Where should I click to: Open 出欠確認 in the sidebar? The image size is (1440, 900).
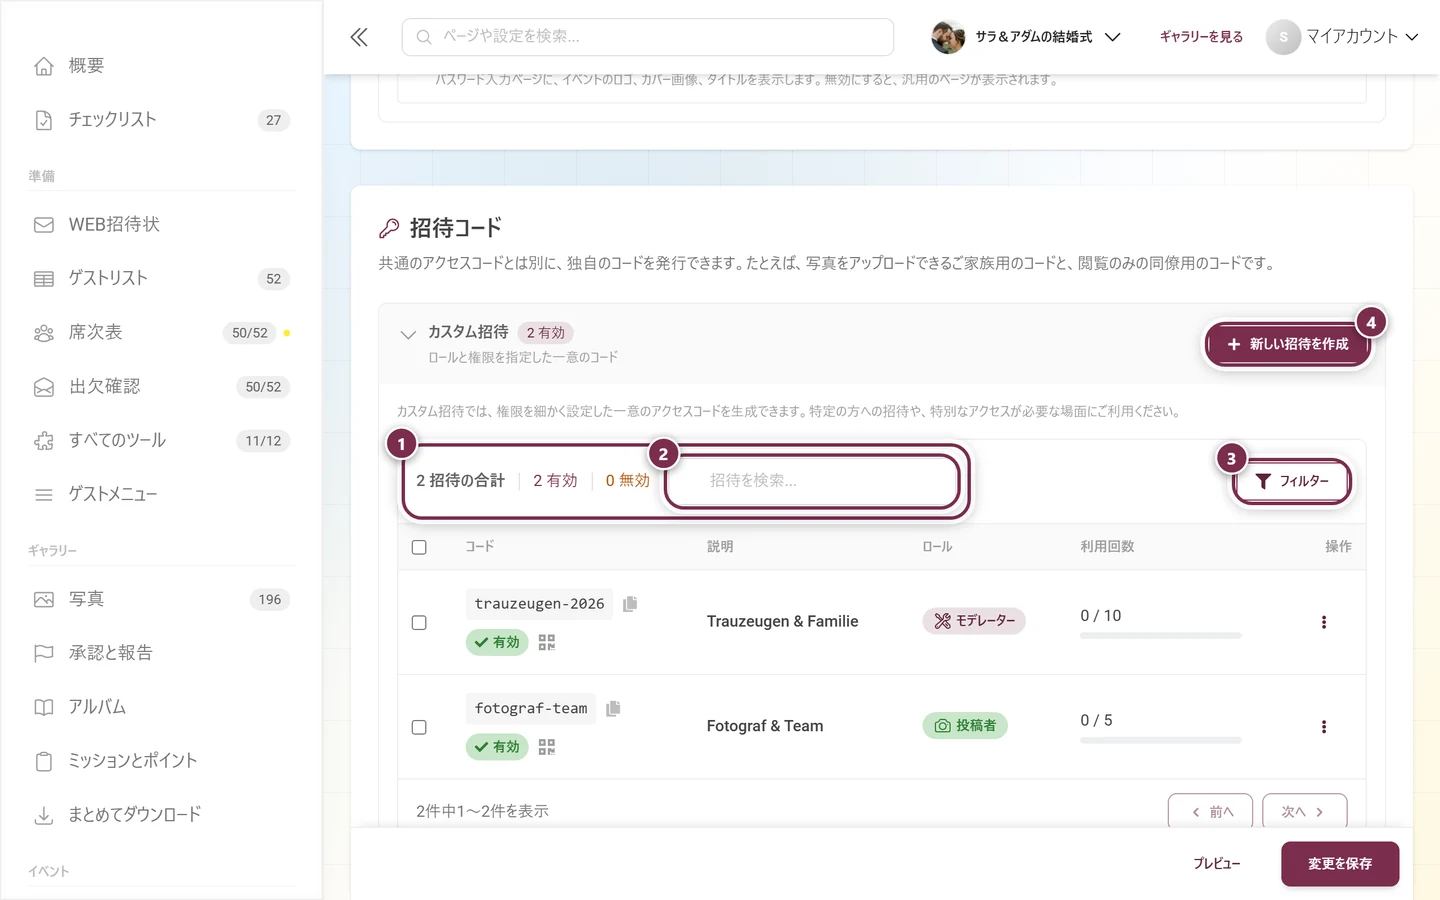(x=162, y=387)
